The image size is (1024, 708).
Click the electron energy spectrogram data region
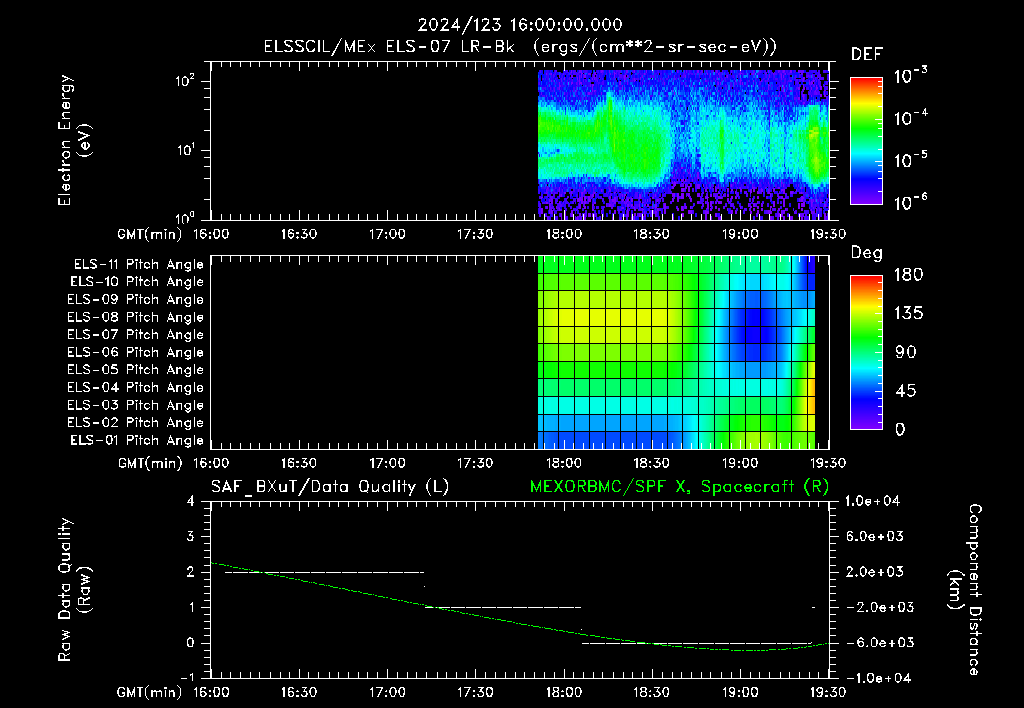pyautogui.click(x=683, y=144)
